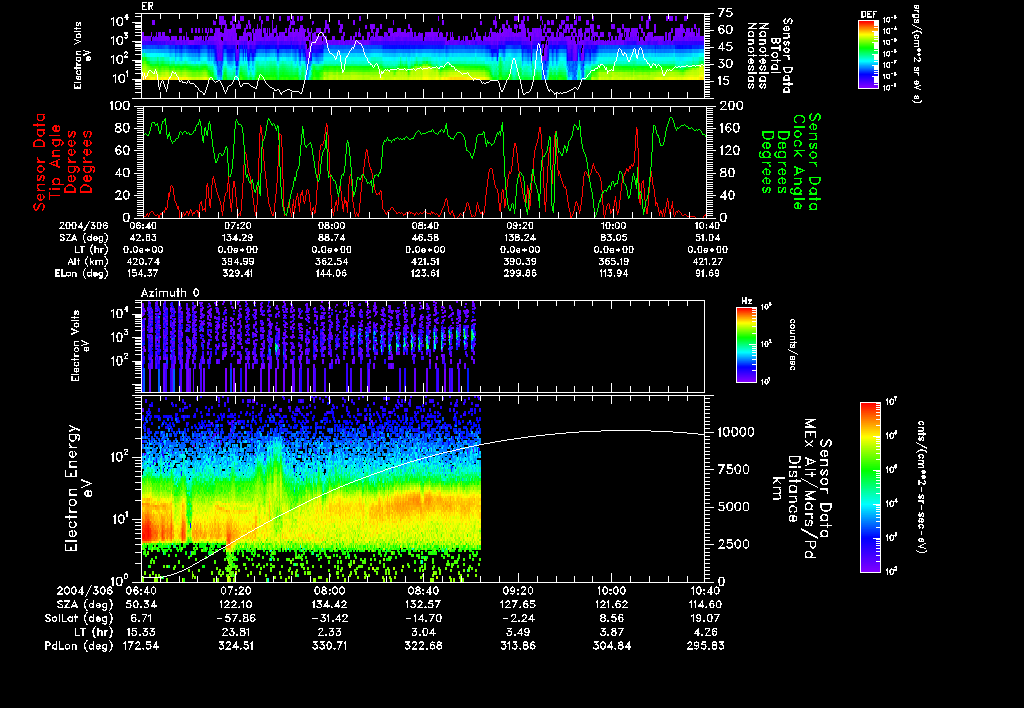
Task: Click the Hz counts/sec color bar
Action: pyautogui.click(x=746, y=345)
